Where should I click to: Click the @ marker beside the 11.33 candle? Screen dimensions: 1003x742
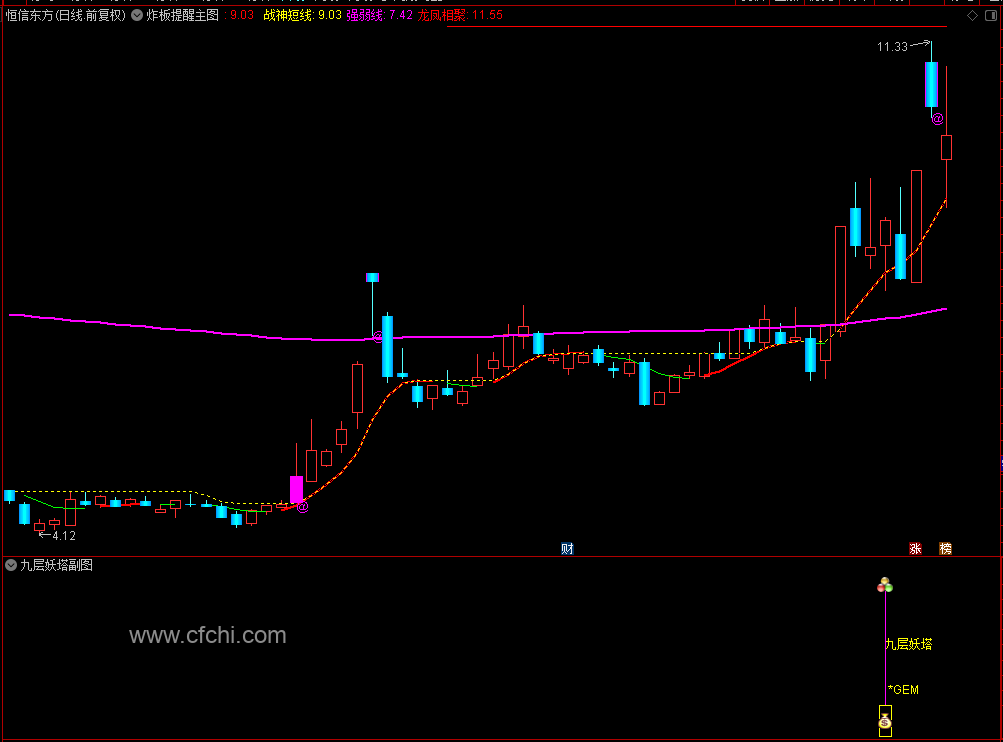[x=937, y=118]
